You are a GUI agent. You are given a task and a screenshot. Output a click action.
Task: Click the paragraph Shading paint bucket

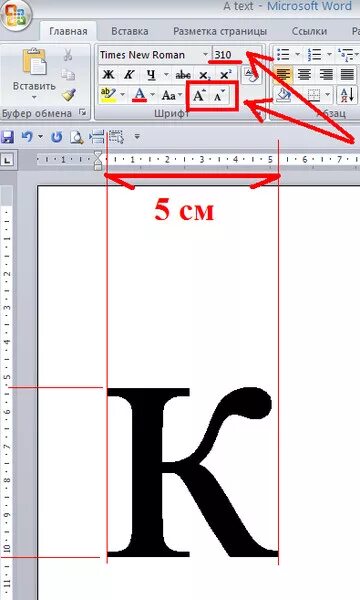point(283,95)
